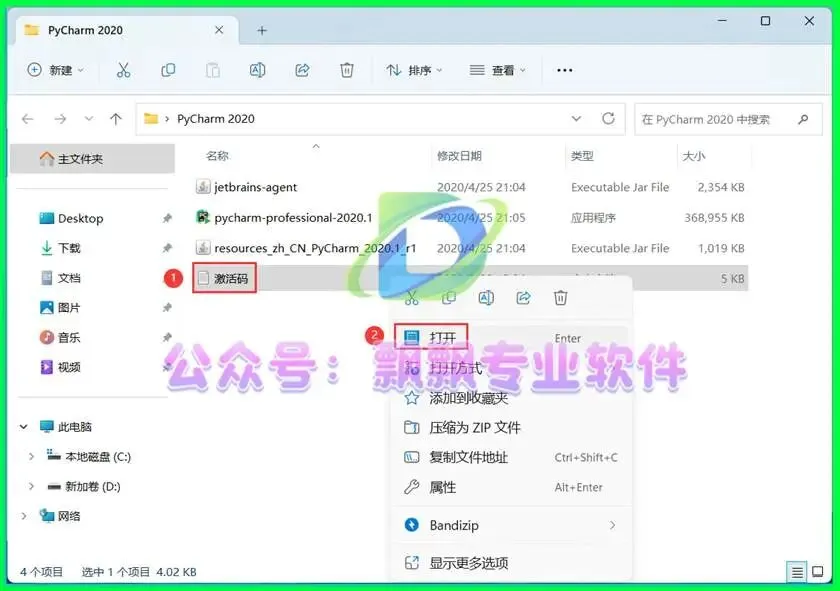Expand the Bandizip submenu

click(612, 525)
